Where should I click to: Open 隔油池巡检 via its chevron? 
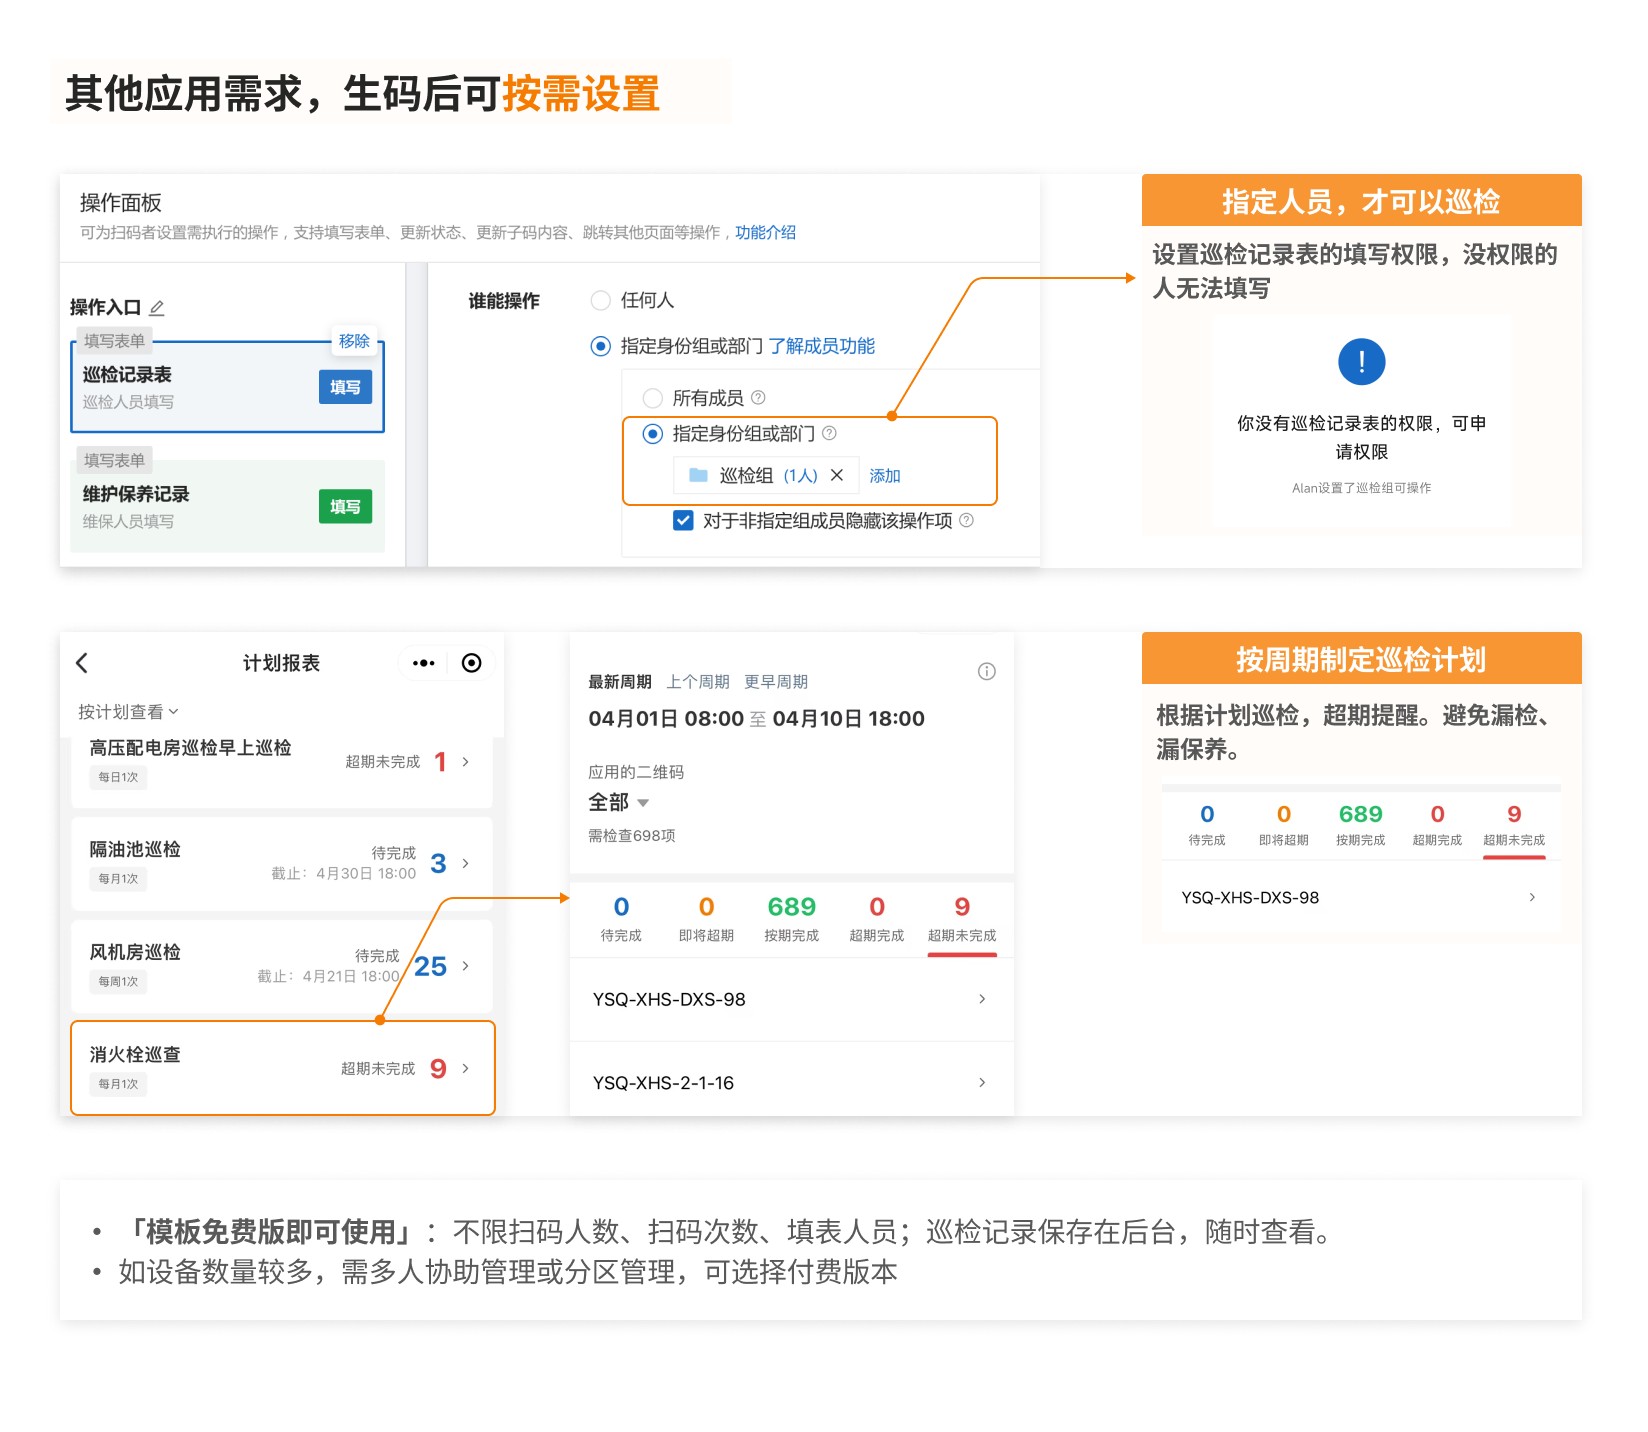pyautogui.click(x=466, y=863)
